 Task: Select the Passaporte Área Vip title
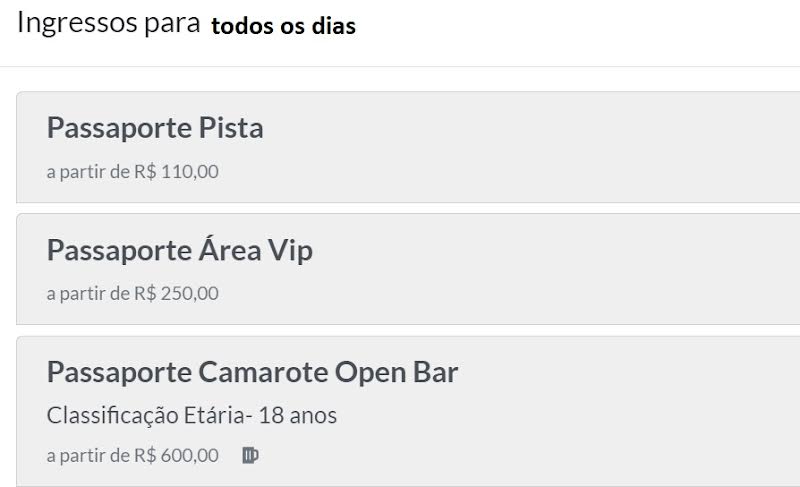(180, 250)
